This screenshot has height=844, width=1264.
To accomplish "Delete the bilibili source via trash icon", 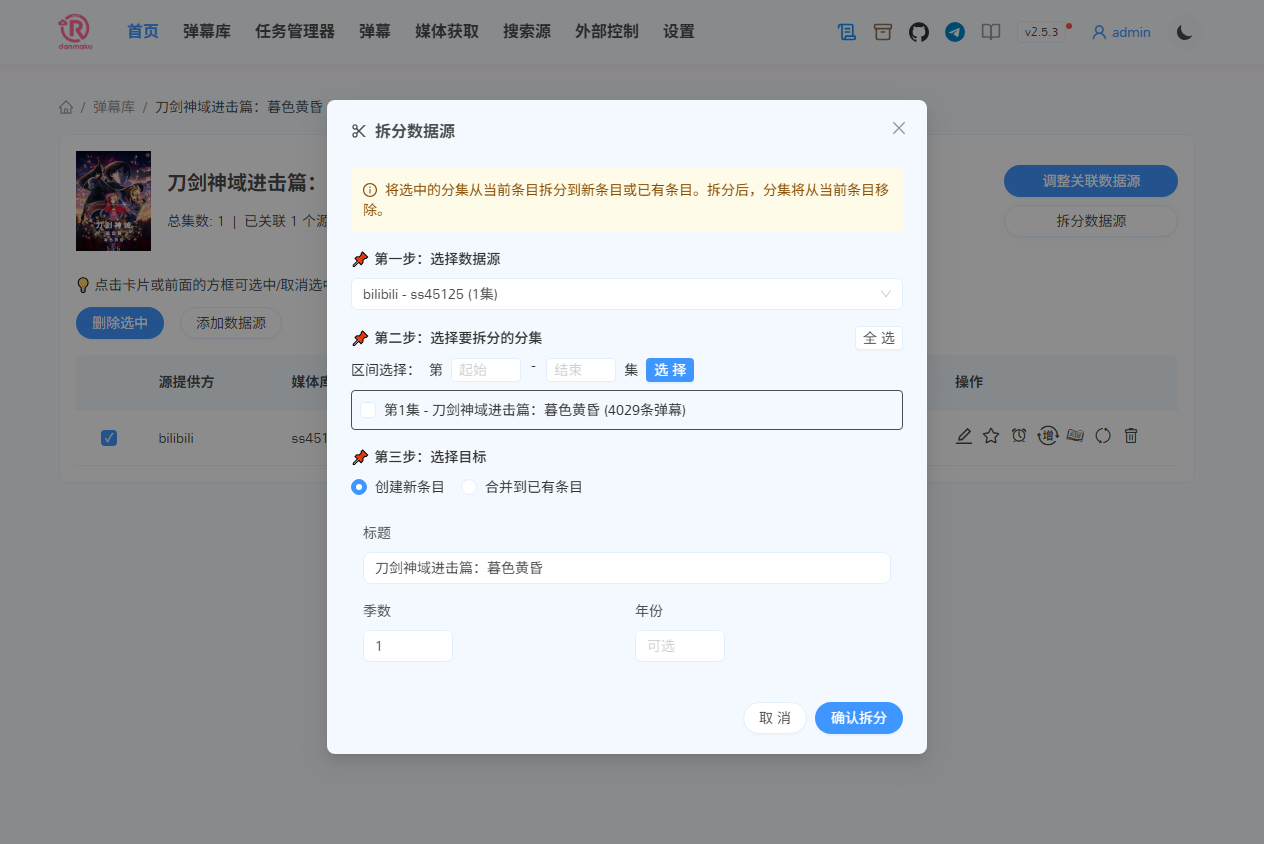I will (1131, 435).
